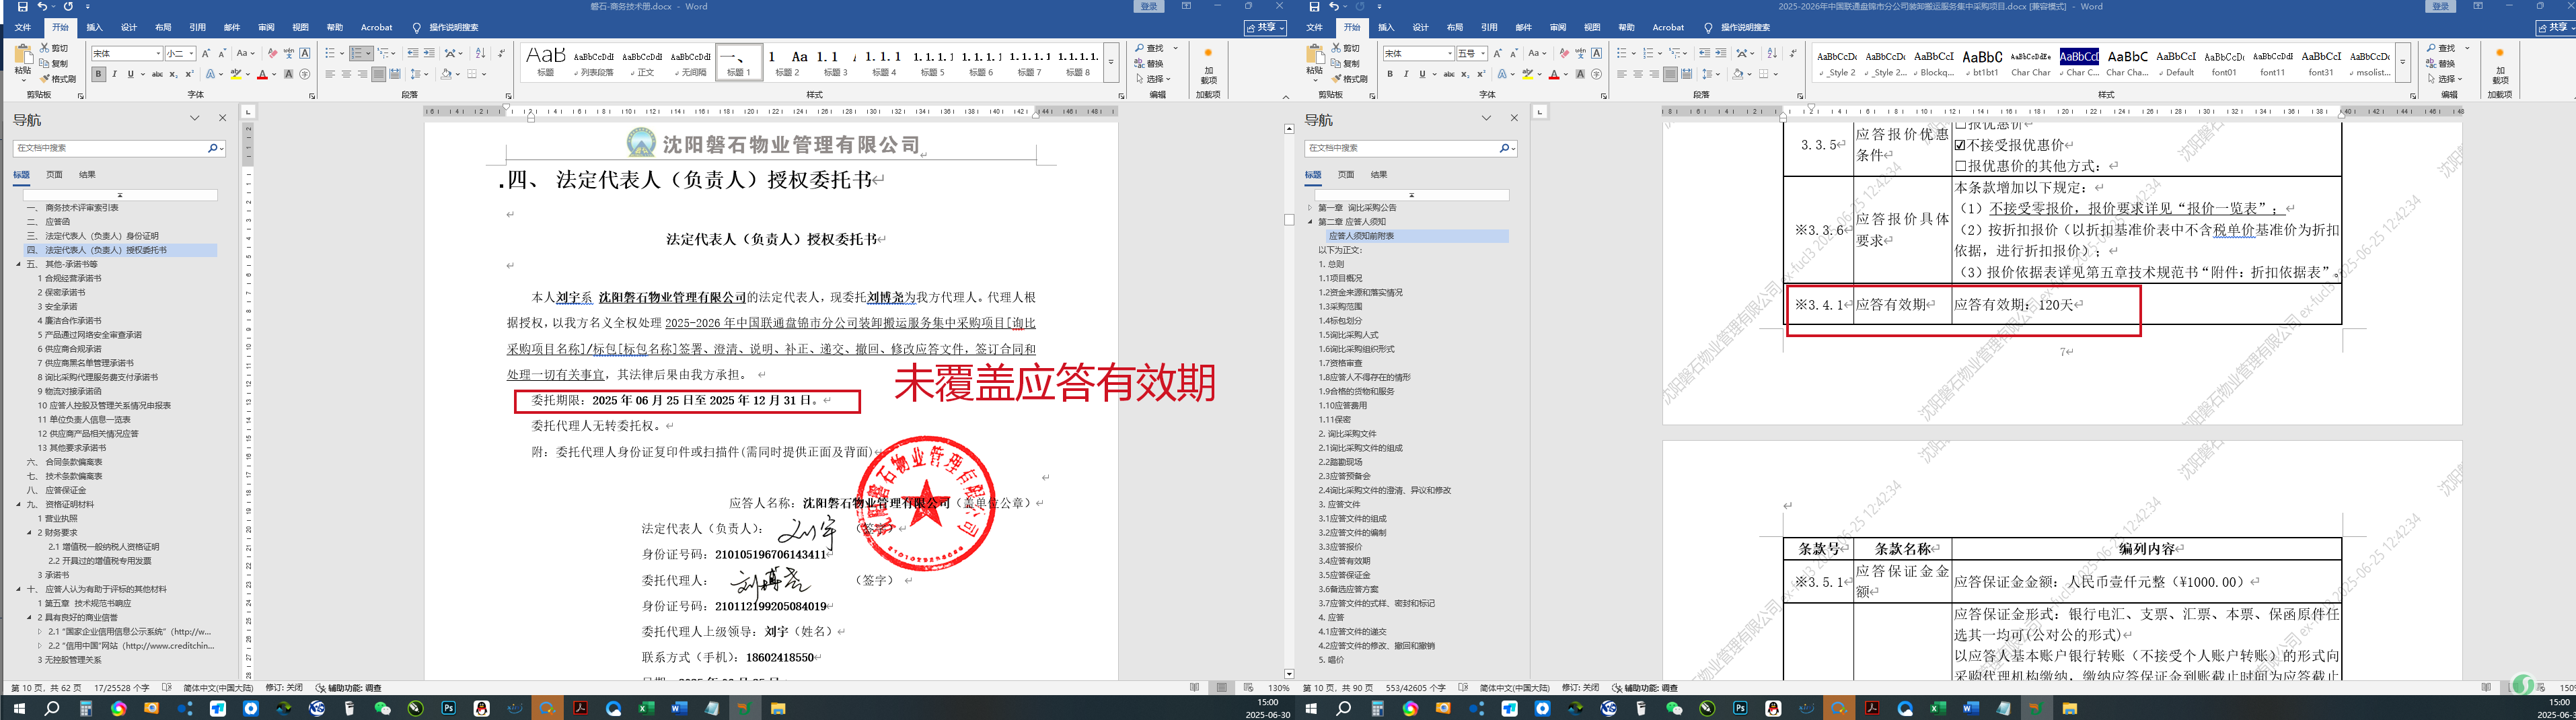Collapse '五、其他-承诺书等' in left navigation tree
This screenshot has width=2576, height=720.
click(x=19, y=264)
